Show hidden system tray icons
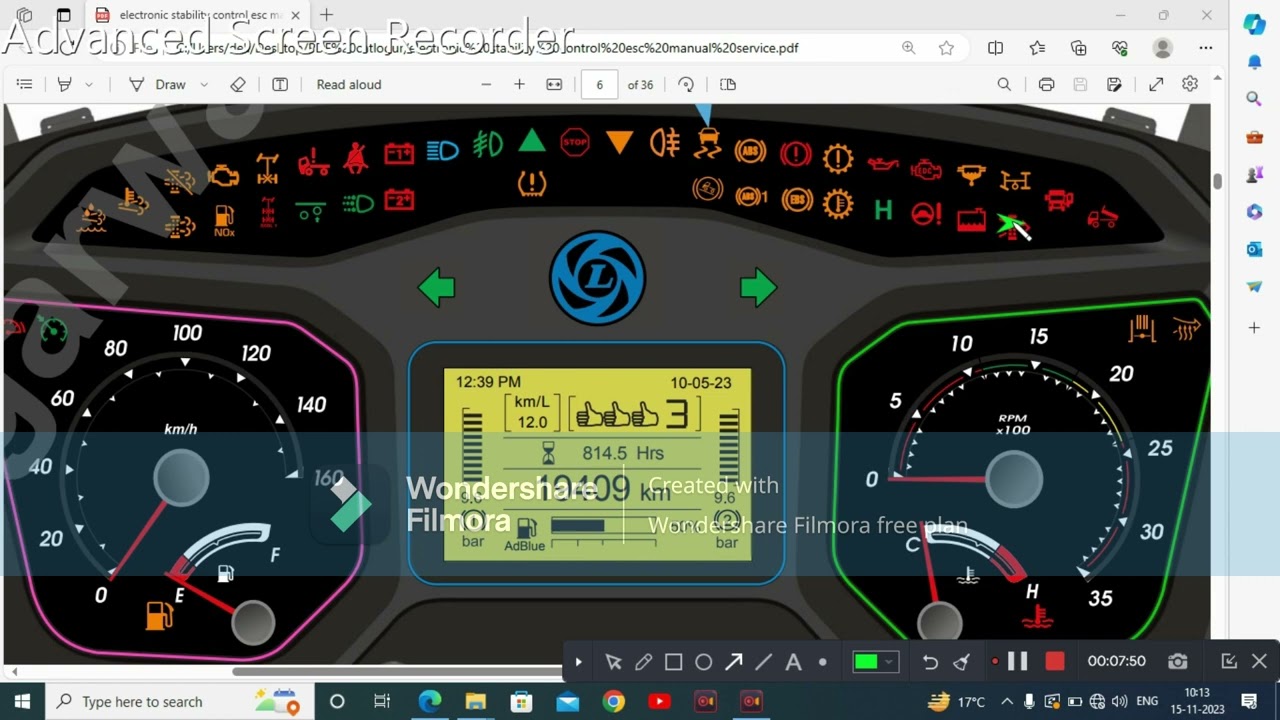 click(1006, 701)
